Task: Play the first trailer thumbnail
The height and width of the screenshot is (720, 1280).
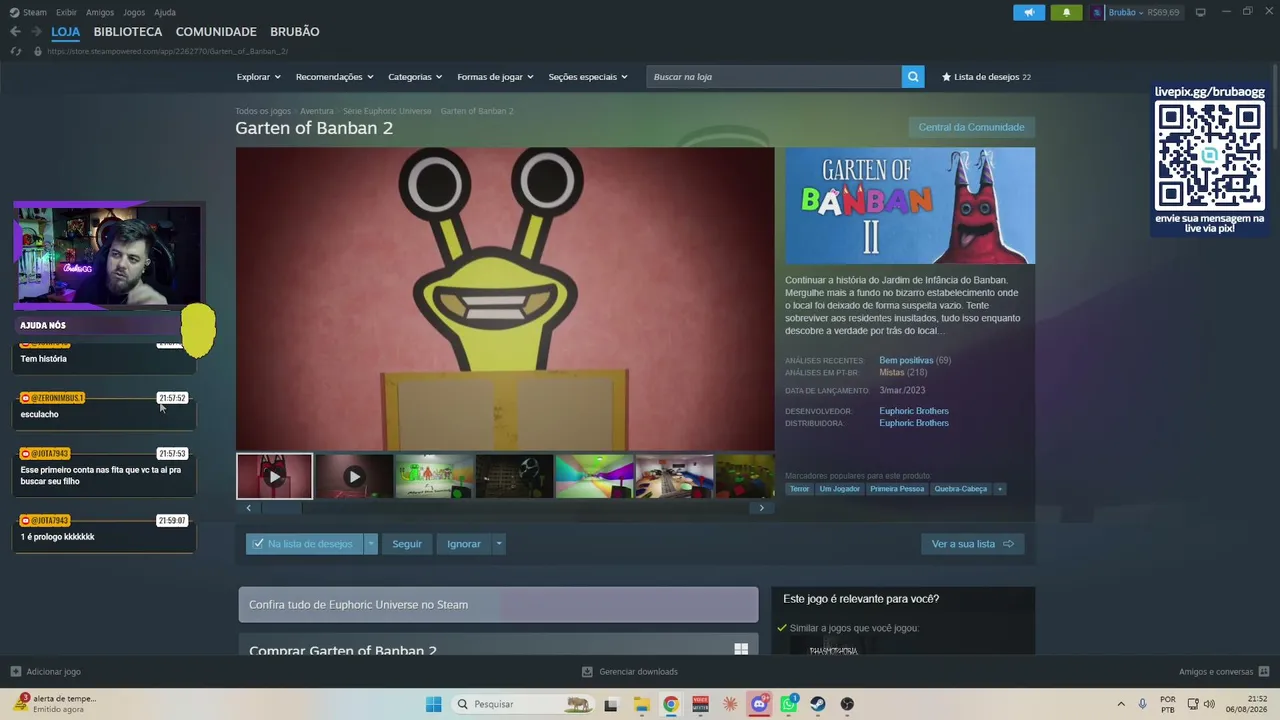Action: click(x=274, y=477)
